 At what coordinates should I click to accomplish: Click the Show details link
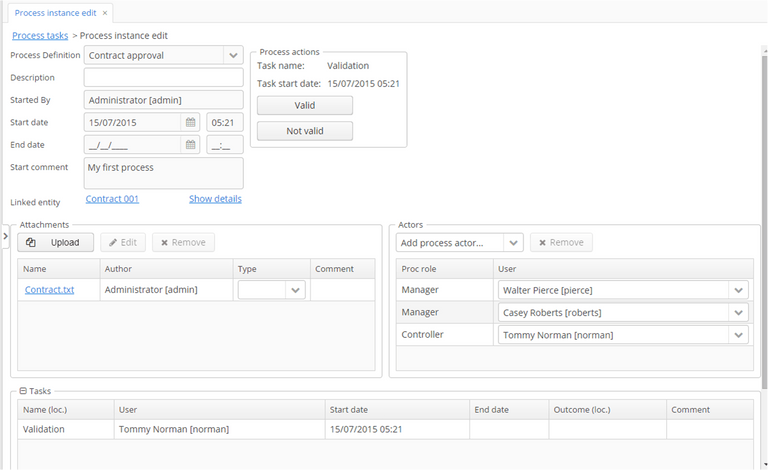[216, 199]
